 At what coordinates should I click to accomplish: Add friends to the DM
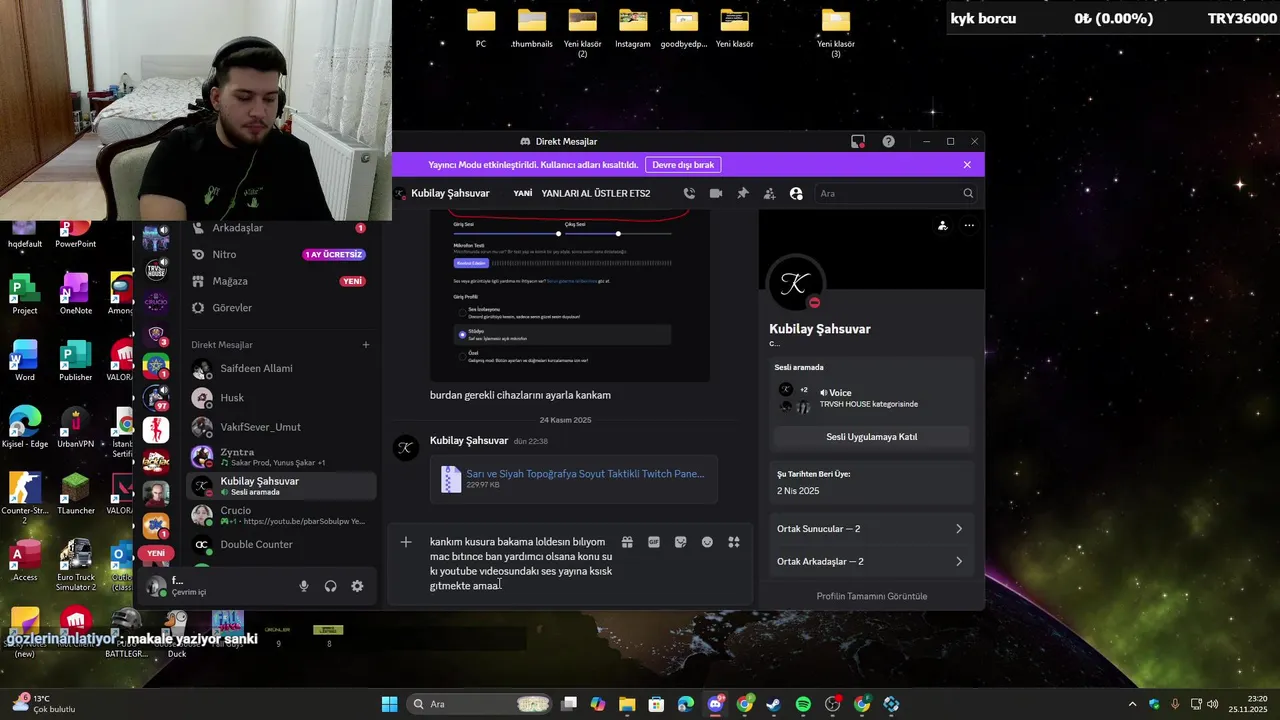(769, 193)
